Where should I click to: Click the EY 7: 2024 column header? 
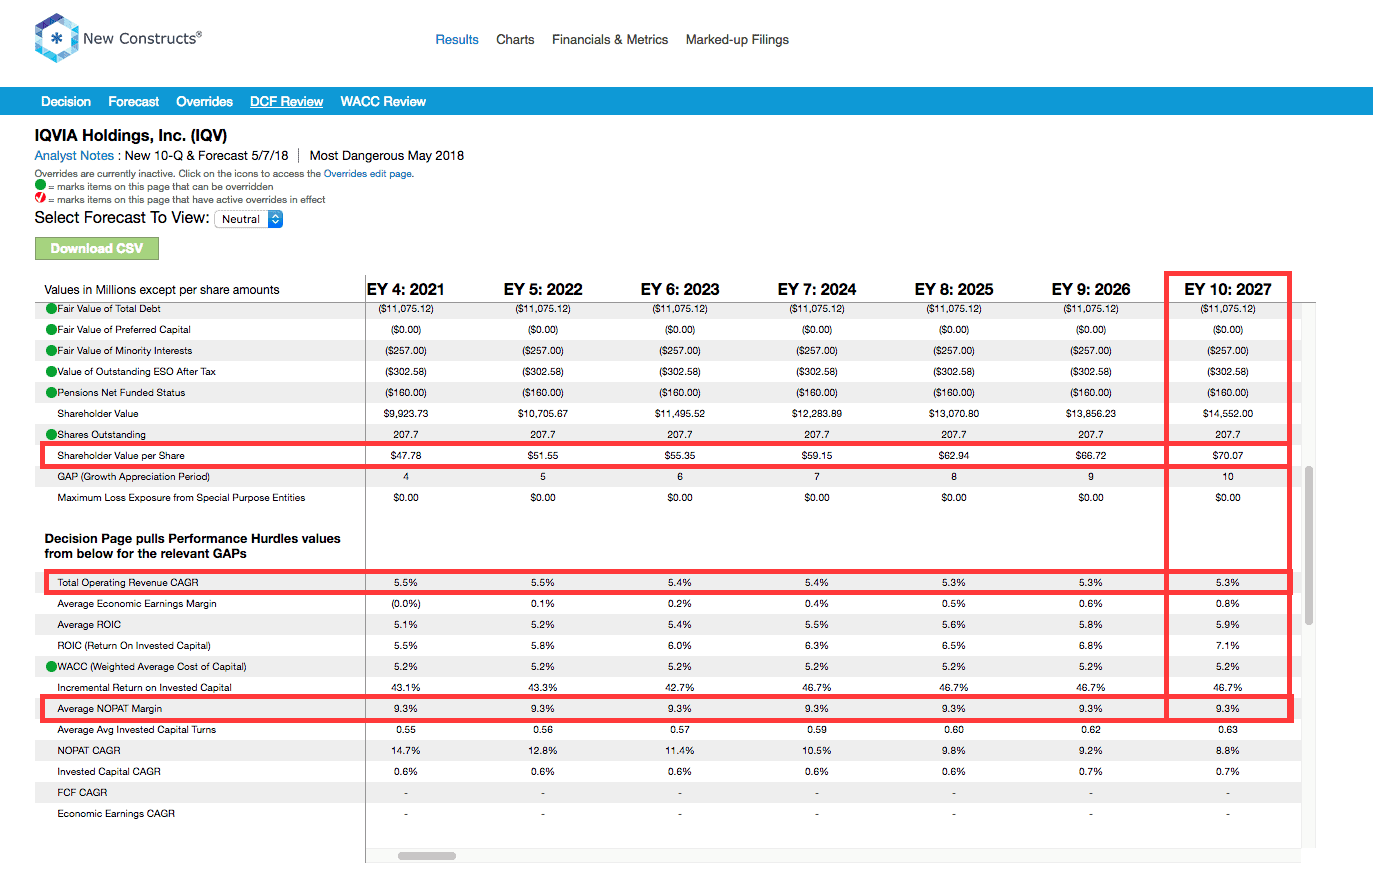pos(817,289)
